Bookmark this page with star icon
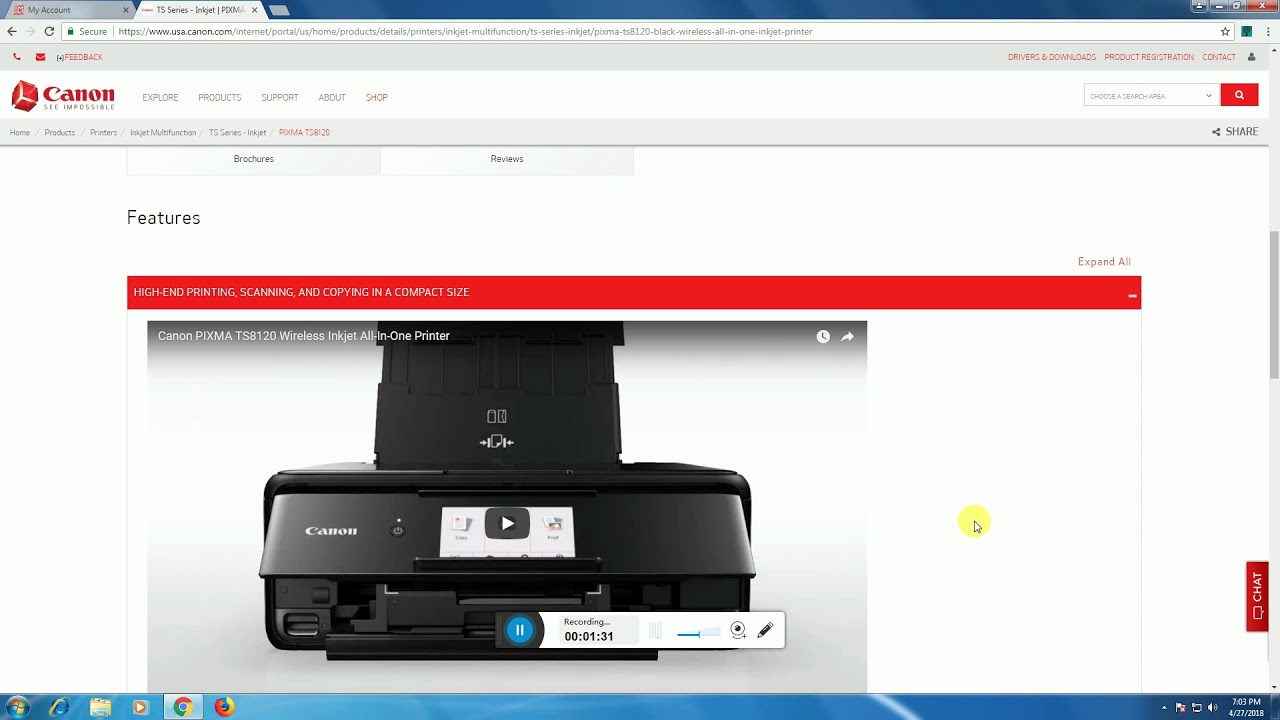The width and height of the screenshot is (1280, 720). pyautogui.click(x=1225, y=31)
